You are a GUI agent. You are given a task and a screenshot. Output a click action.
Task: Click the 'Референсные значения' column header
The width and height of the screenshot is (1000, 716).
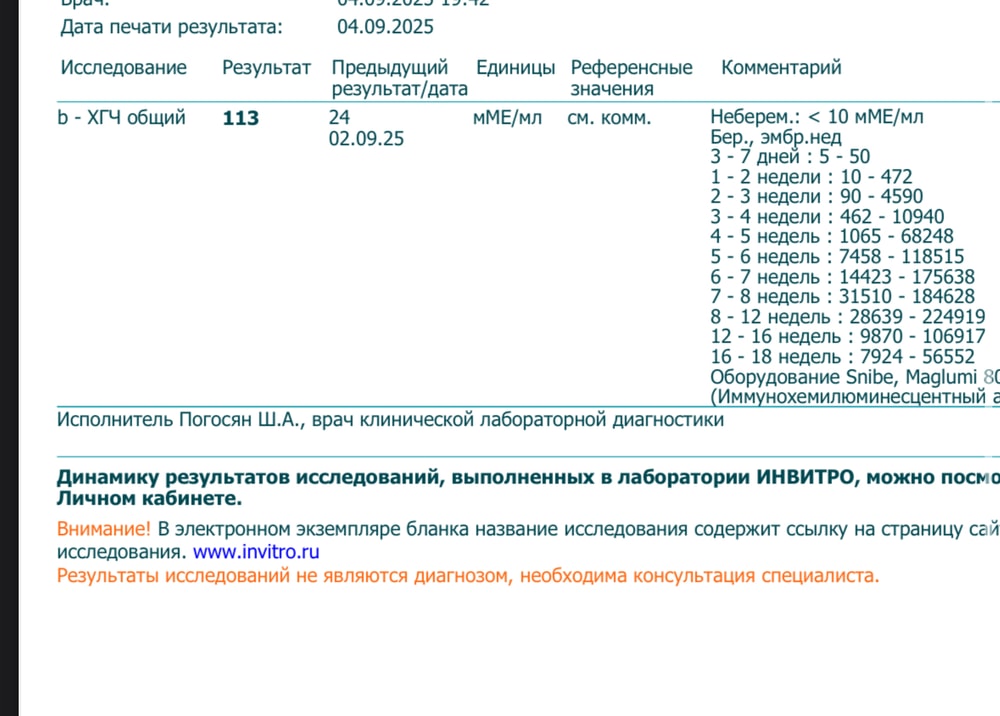click(631, 78)
